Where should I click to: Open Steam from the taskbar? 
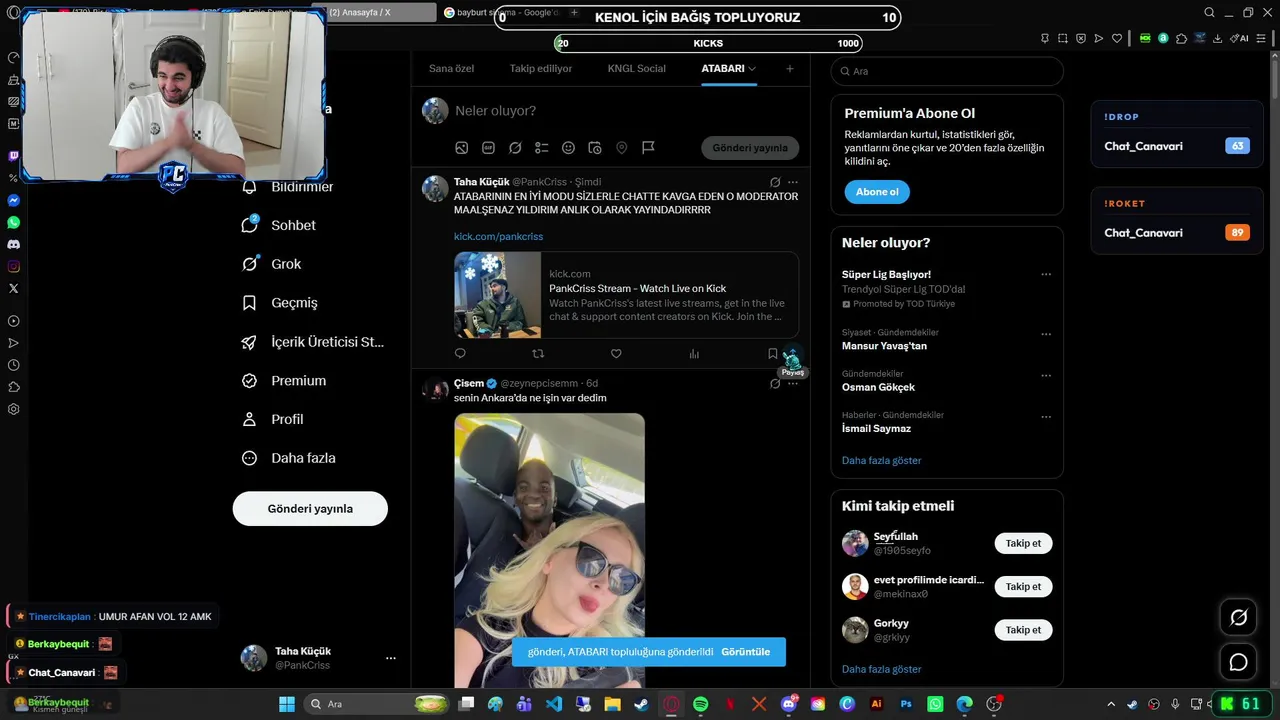coord(641,704)
